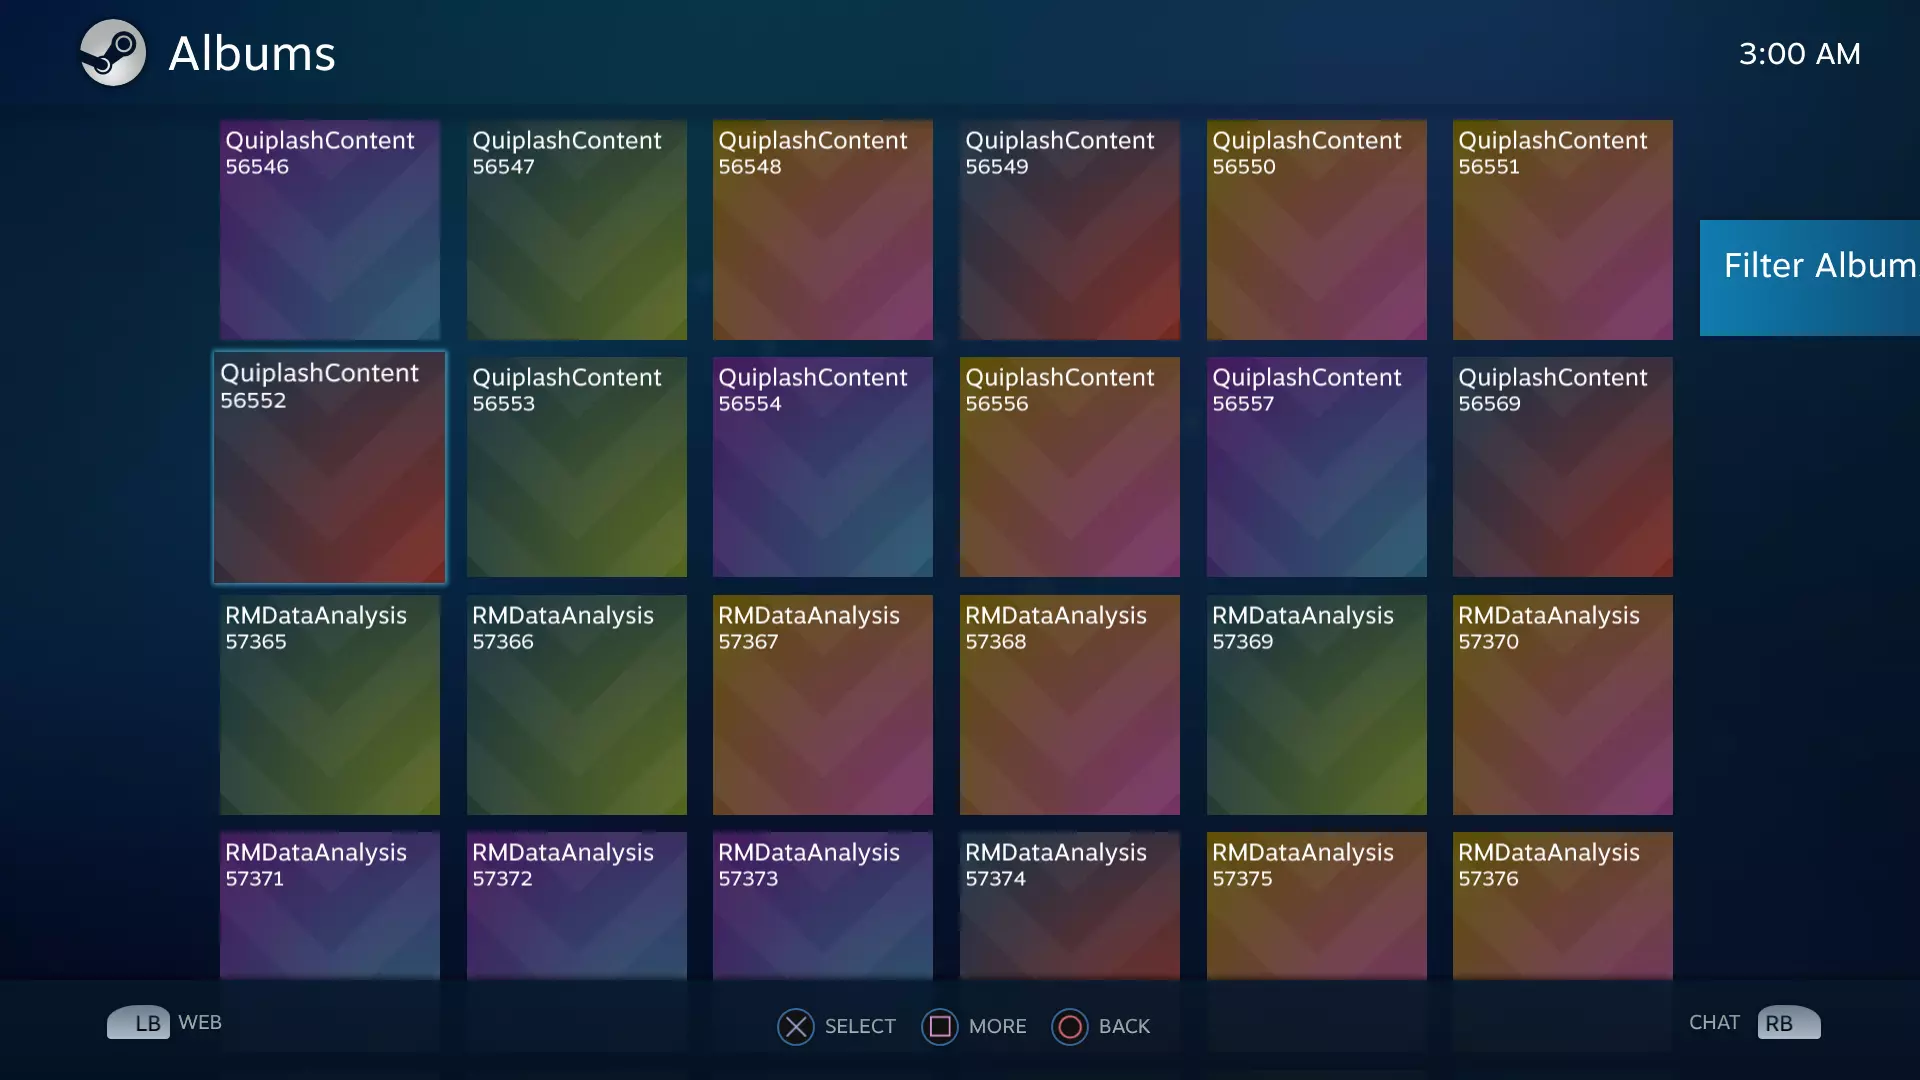1920x1080 pixels.
Task: Open album QuiplashContent 56546
Action: 330,230
